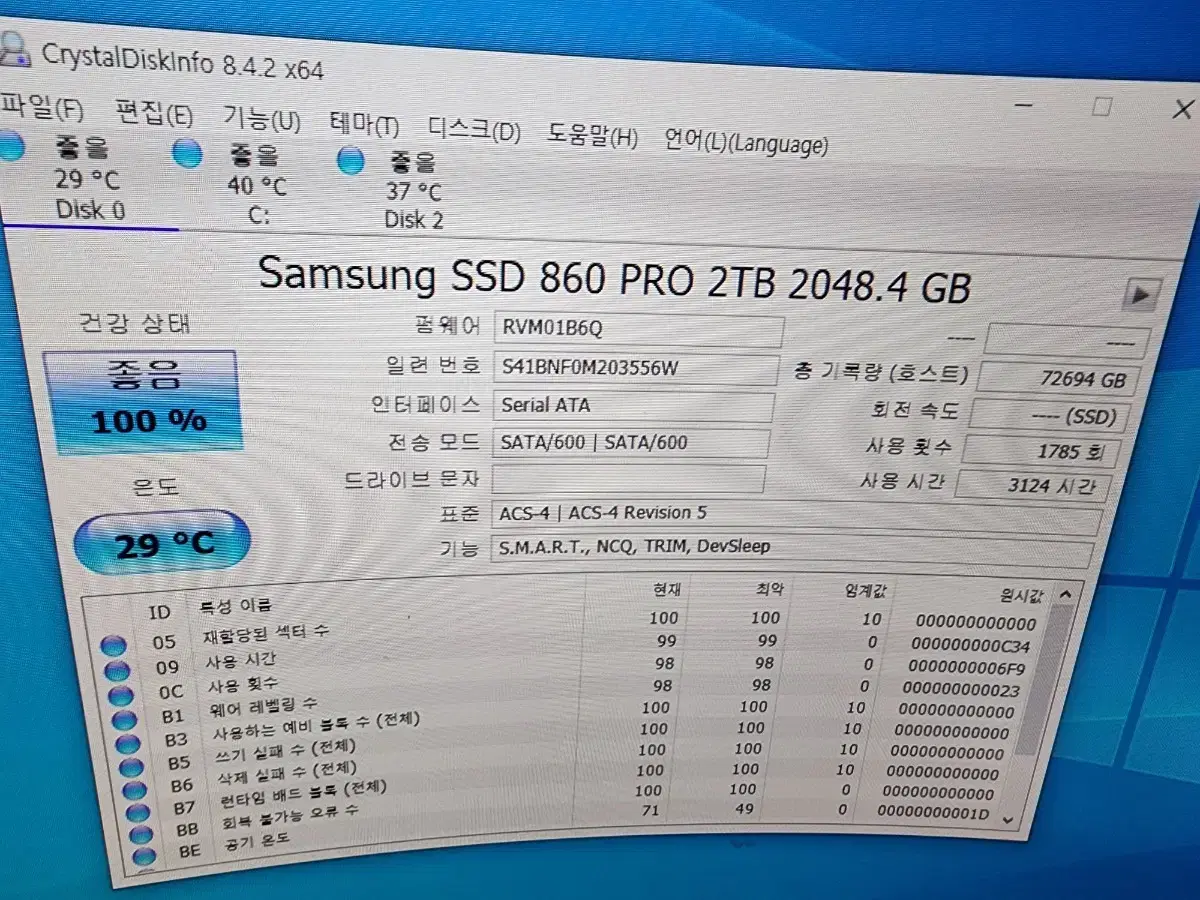This screenshot has height=900, width=1200.
Task: Click the interface field Serial ATA
Action: point(633,406)
